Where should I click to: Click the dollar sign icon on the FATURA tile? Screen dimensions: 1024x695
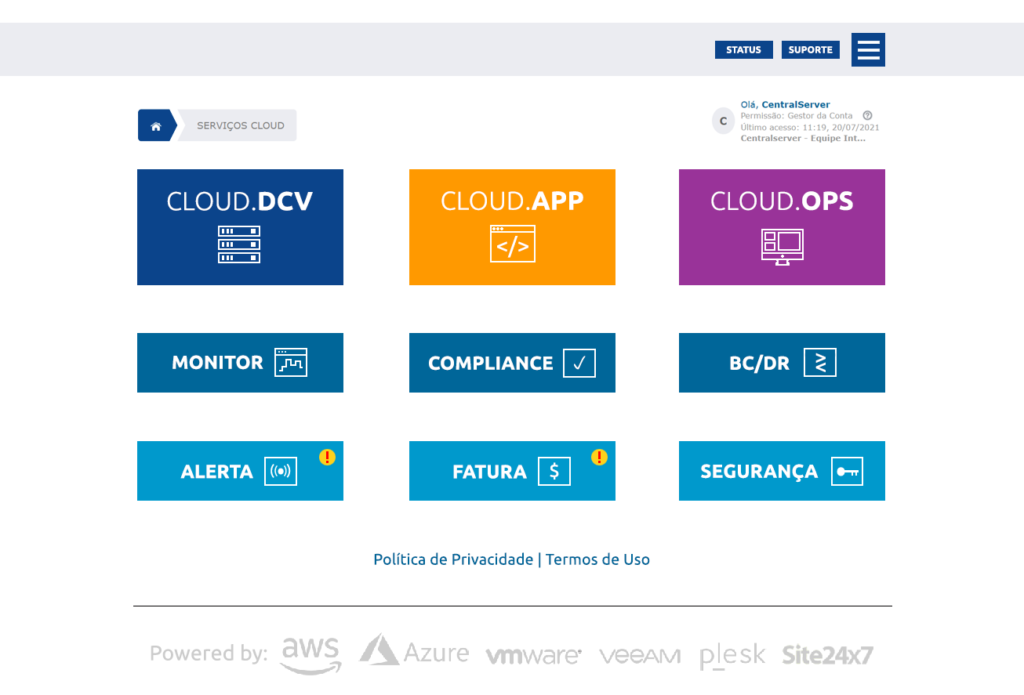coord(553,470)
